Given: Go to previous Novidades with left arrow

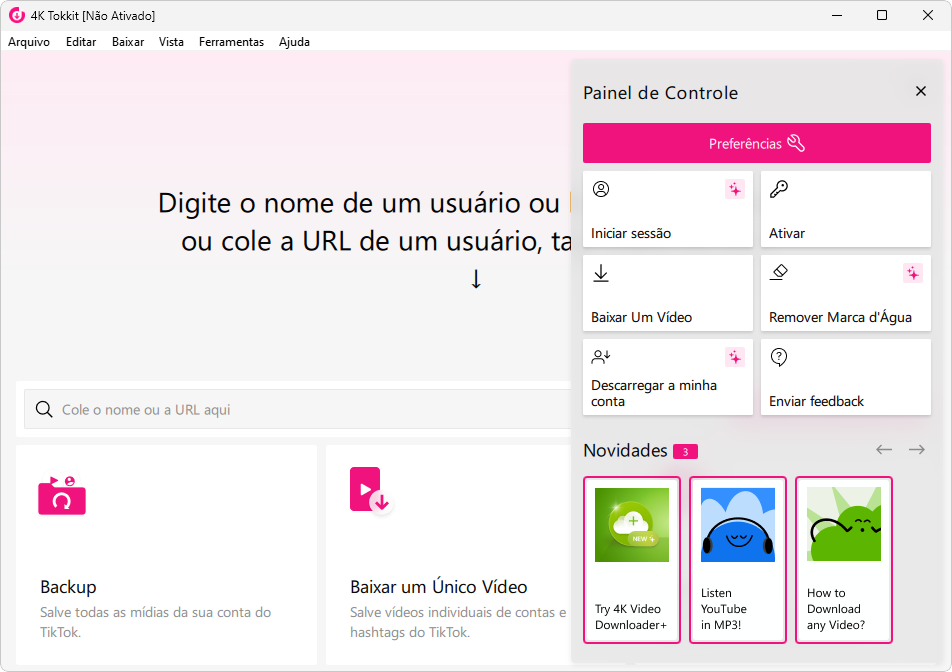Looking at the screenshot, I should 883,450.
